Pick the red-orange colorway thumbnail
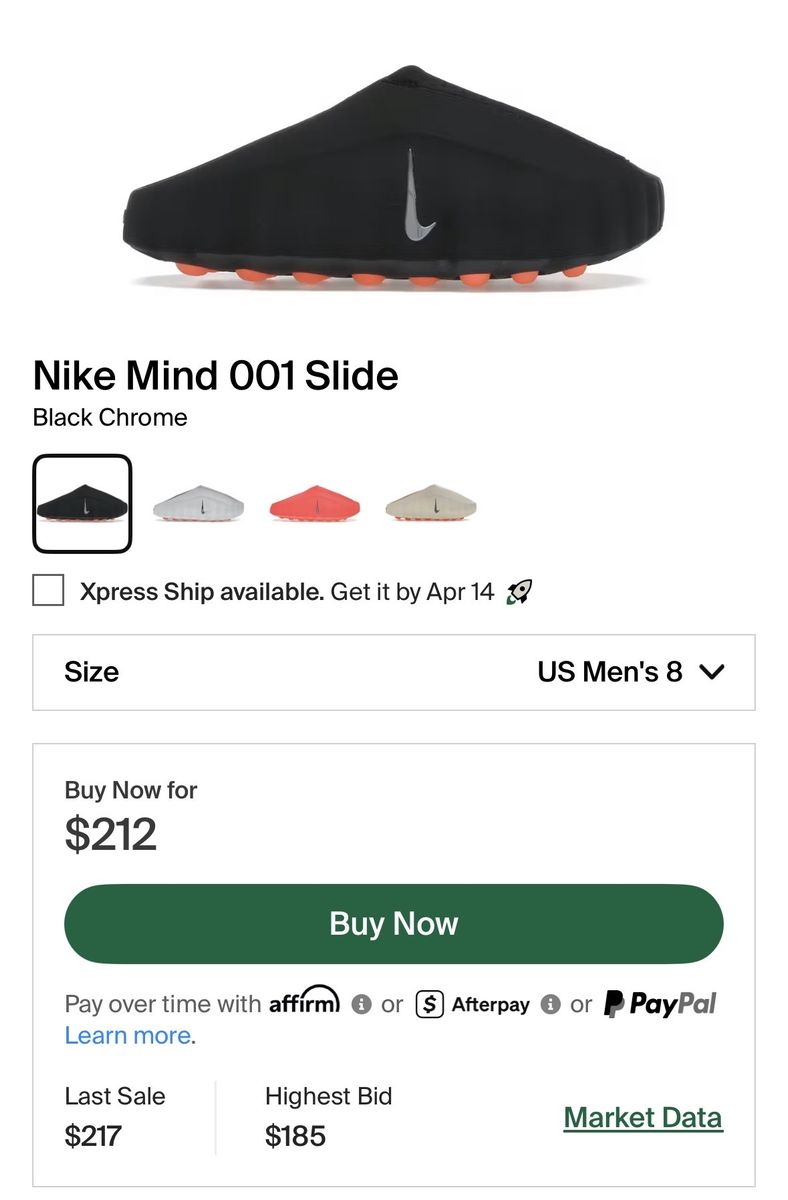The height and width of the screenshot is (1200, 788). pos(315,504)
